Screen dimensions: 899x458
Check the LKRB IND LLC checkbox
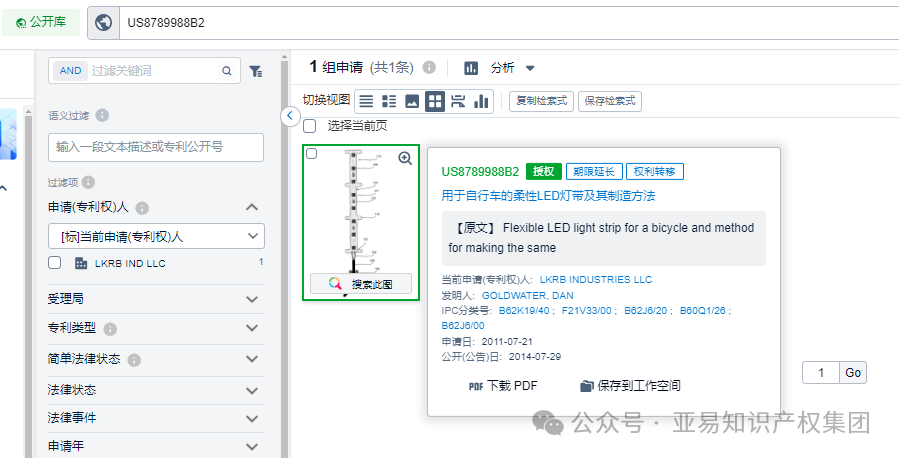(54, 263)
